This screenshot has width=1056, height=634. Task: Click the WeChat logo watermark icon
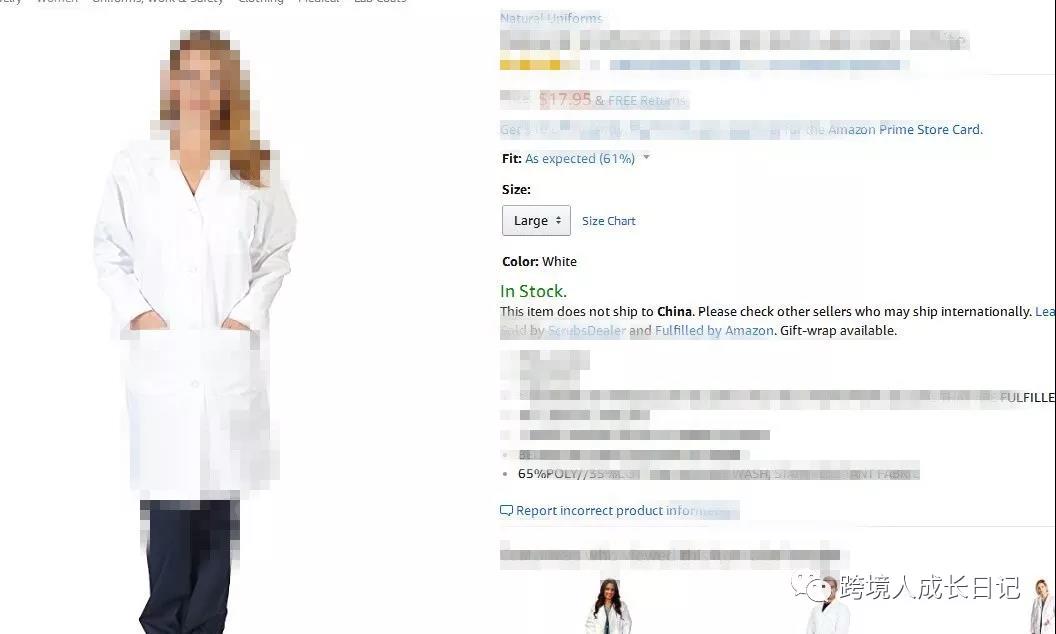click(812, 586)
